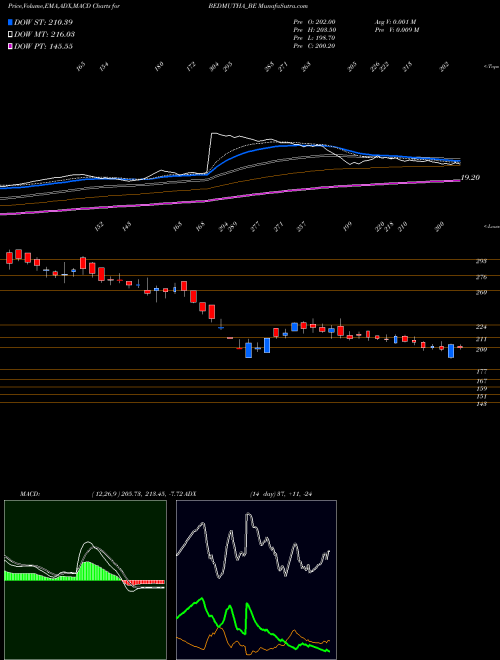Select the Pre C: 200.20 value
Screen dimensions: 500x660
pos(314,46)
